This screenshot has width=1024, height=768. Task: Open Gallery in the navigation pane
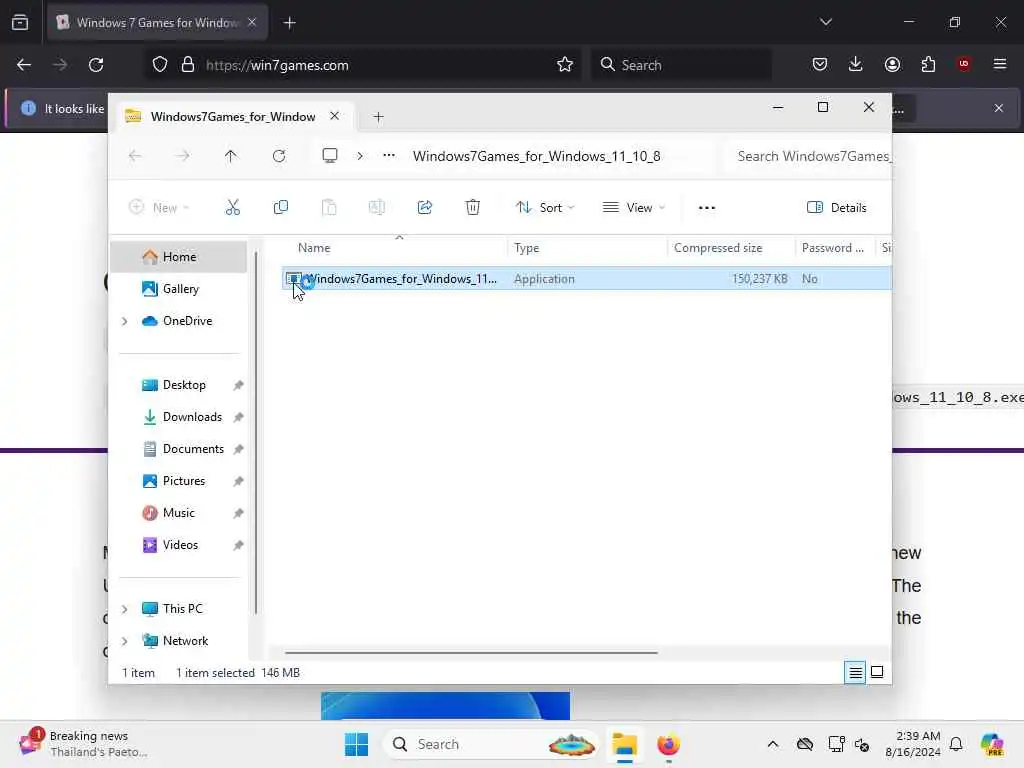(x=179, y=289)
